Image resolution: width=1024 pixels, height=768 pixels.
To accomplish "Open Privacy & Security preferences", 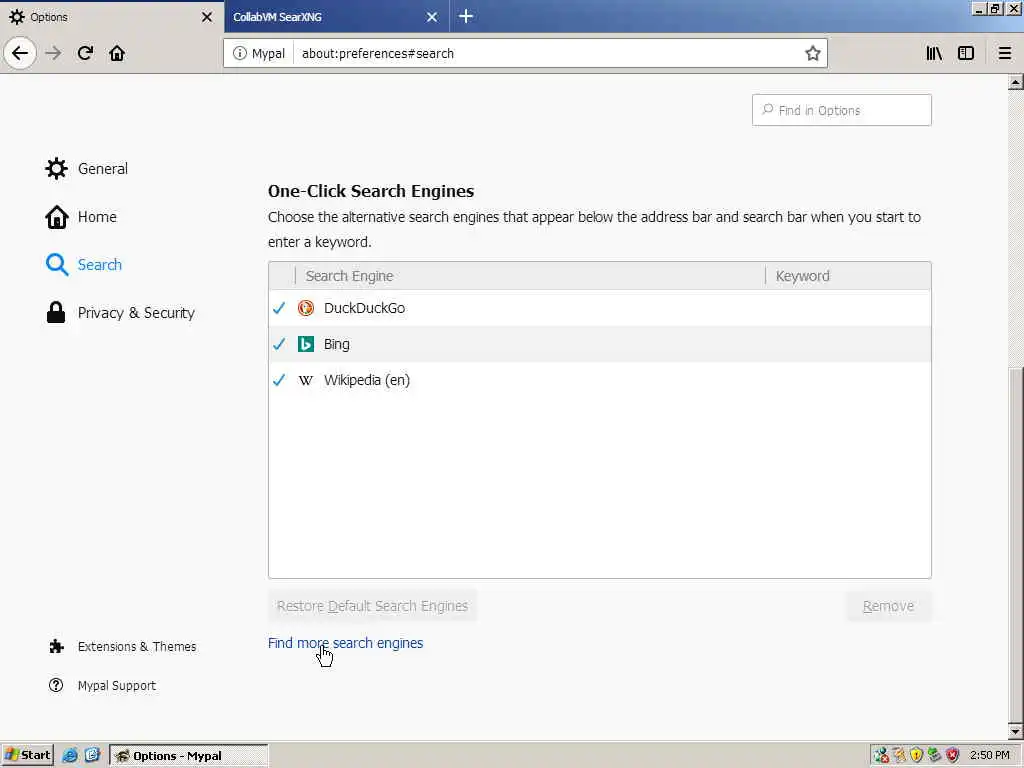I will 120,313.
